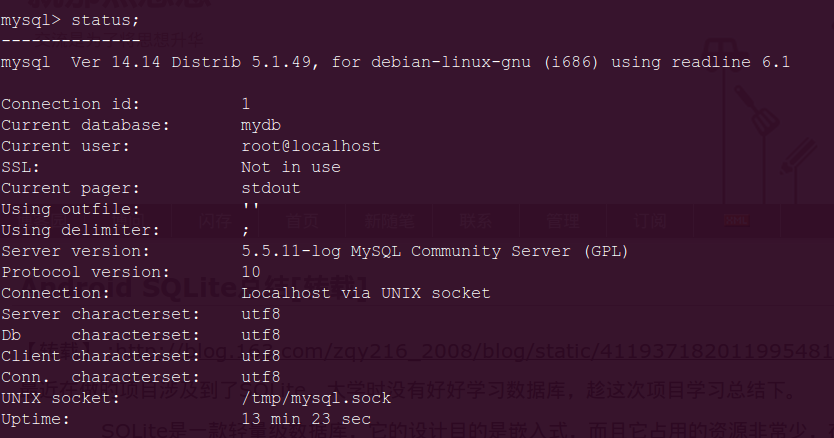The image size is (834, 438).
Task: Click the root@localhost user value
Action: pyautogui.click(x=311, y=146)
